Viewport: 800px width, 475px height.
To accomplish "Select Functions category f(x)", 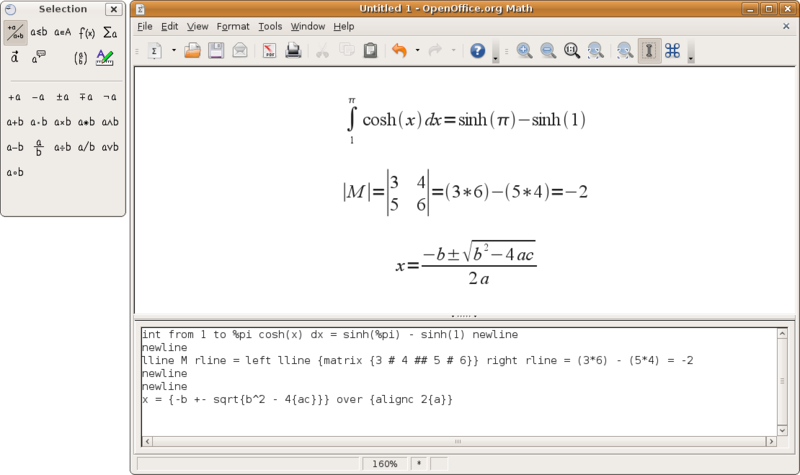I will click(x=87, y=33).
